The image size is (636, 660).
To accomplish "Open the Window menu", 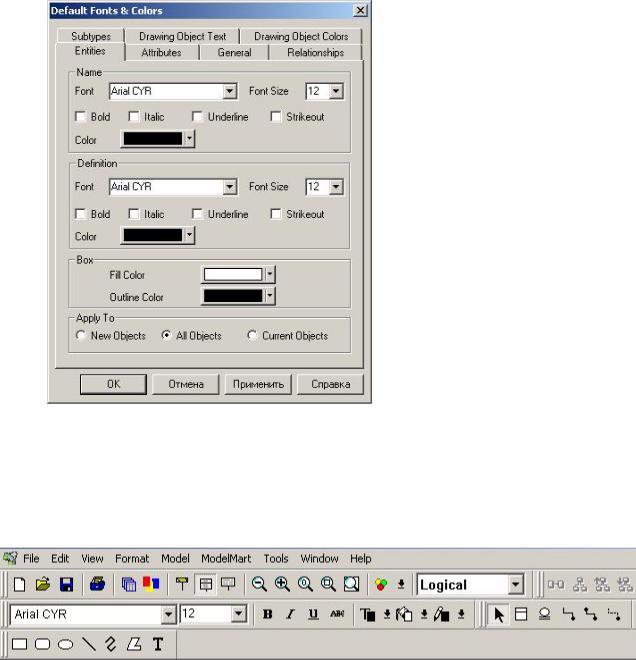I will pyautogui.click(x=319, y=559).
